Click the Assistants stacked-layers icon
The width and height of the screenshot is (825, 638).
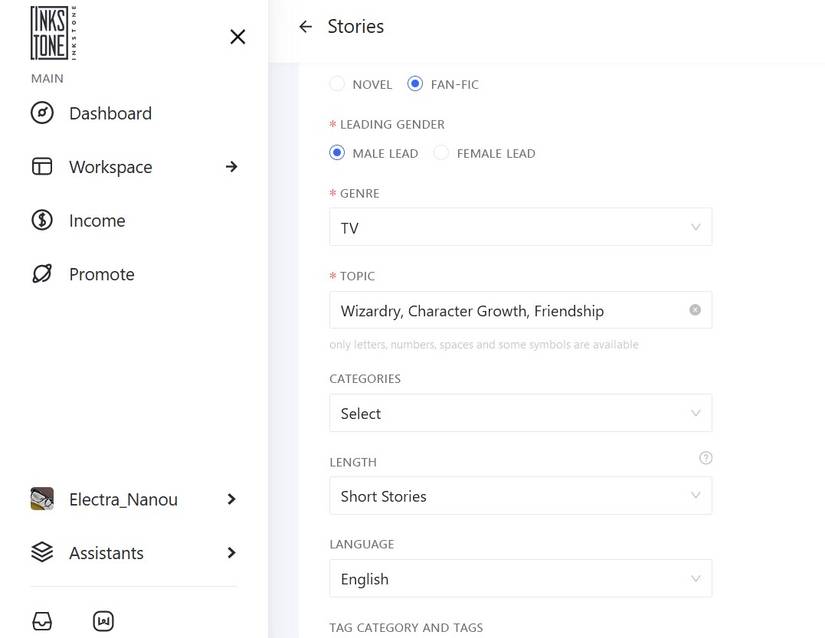pos(42,552)
